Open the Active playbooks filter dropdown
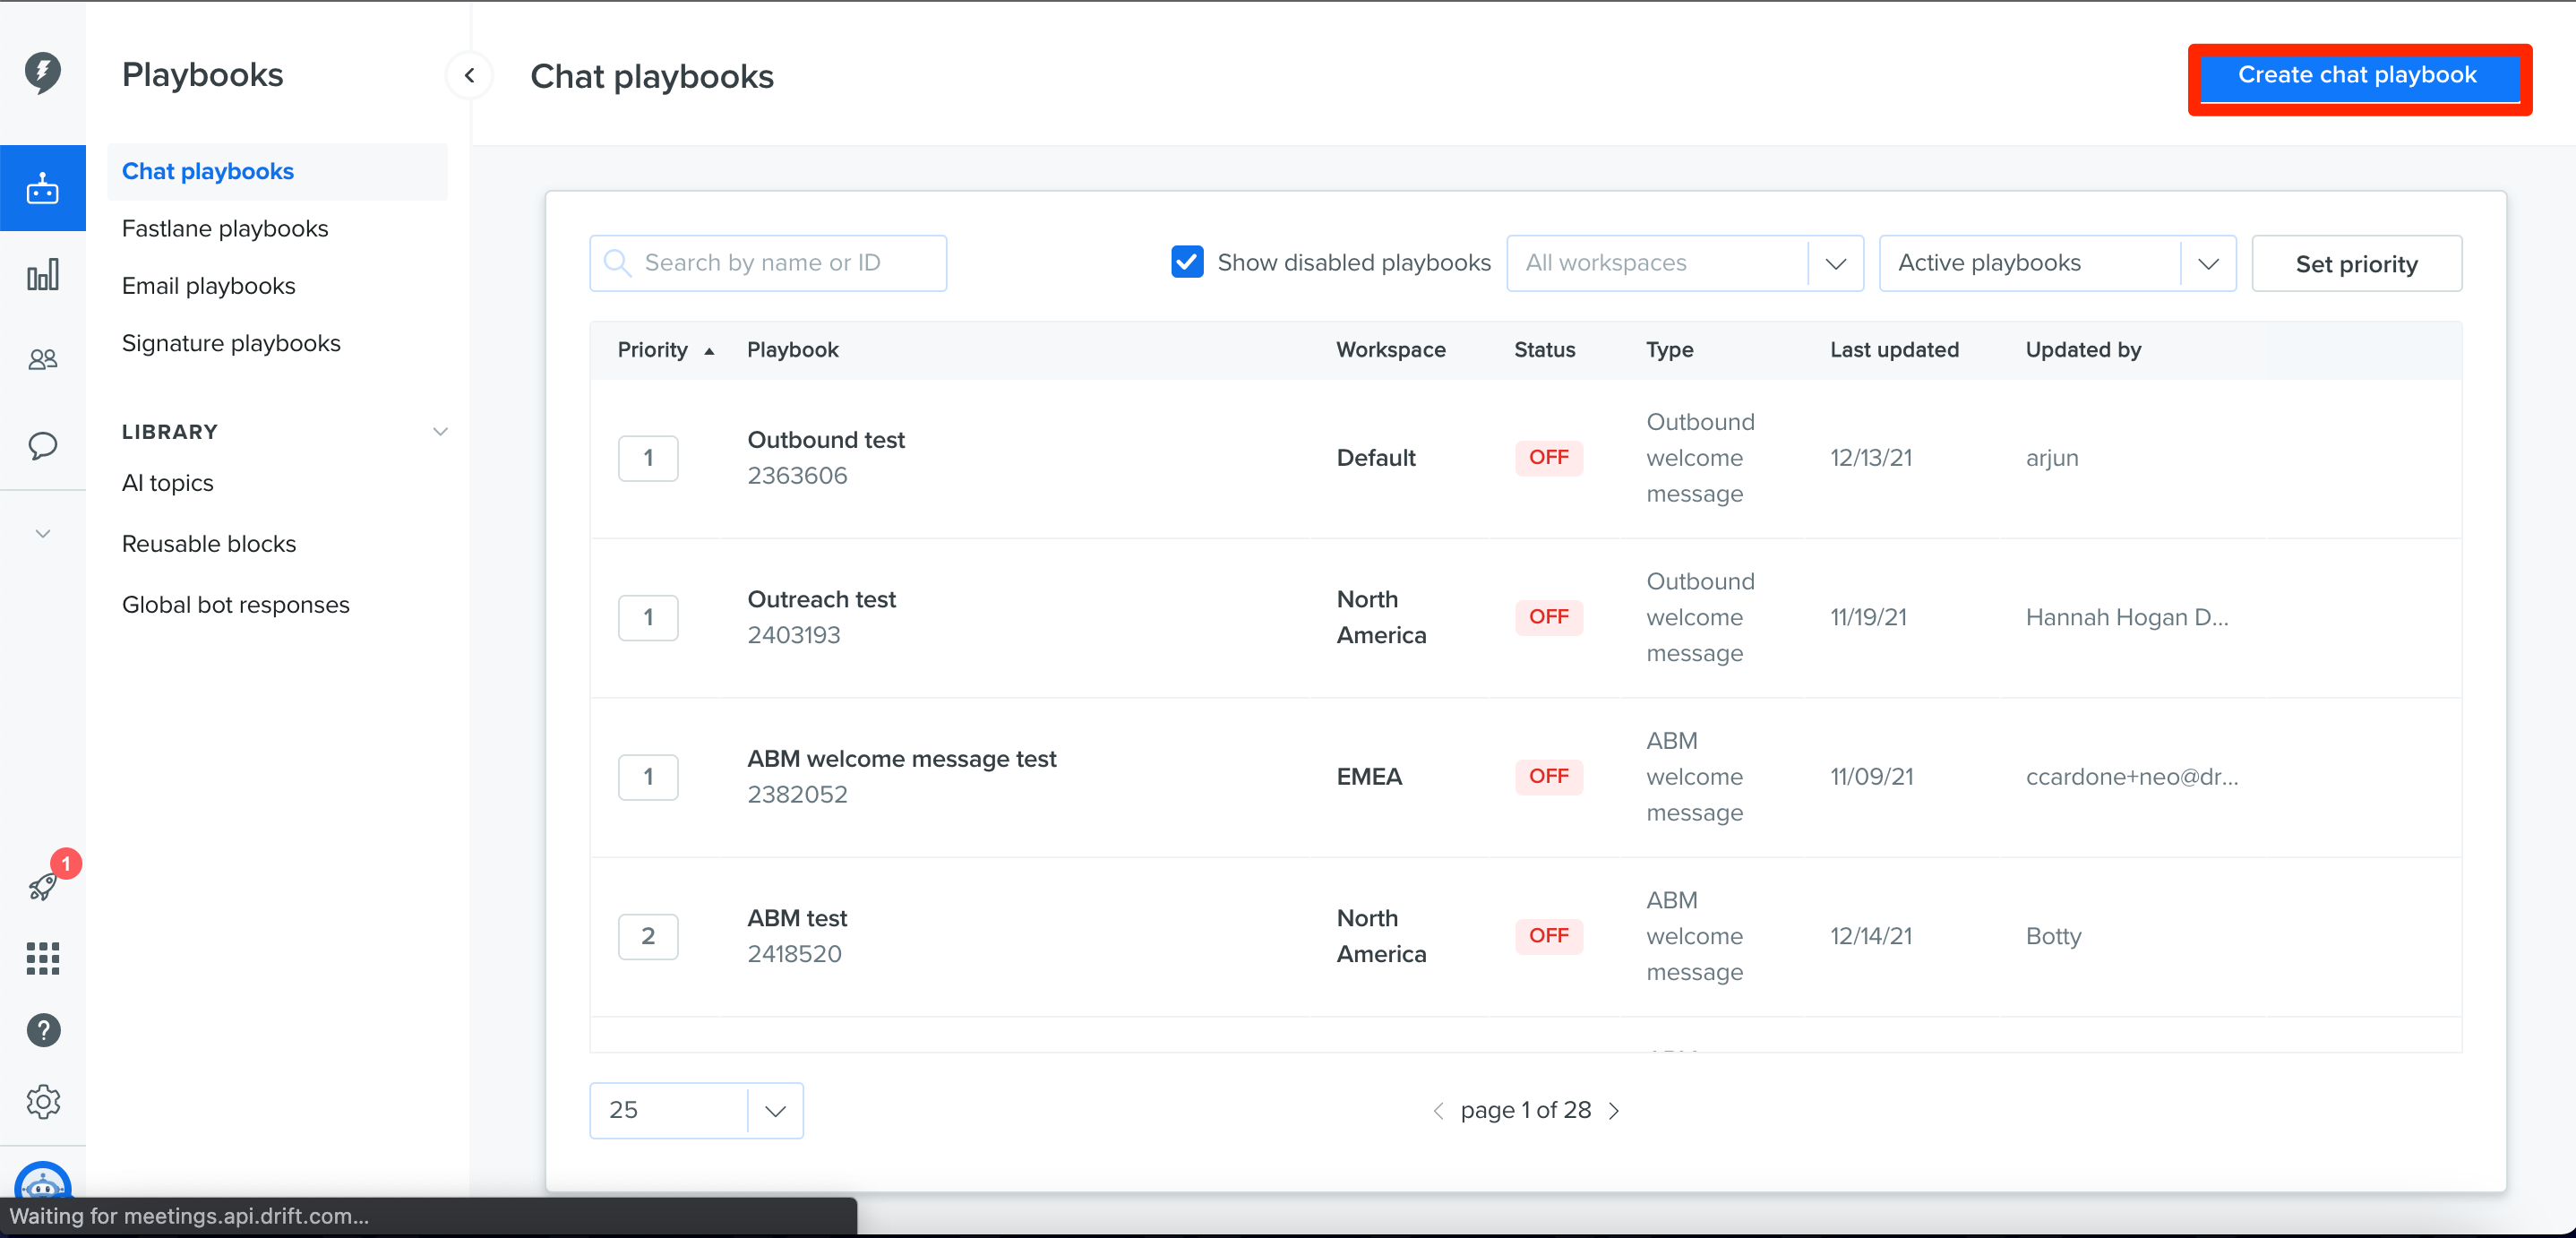Viewport: 2576px width, 1238px height. [2057, 263]
